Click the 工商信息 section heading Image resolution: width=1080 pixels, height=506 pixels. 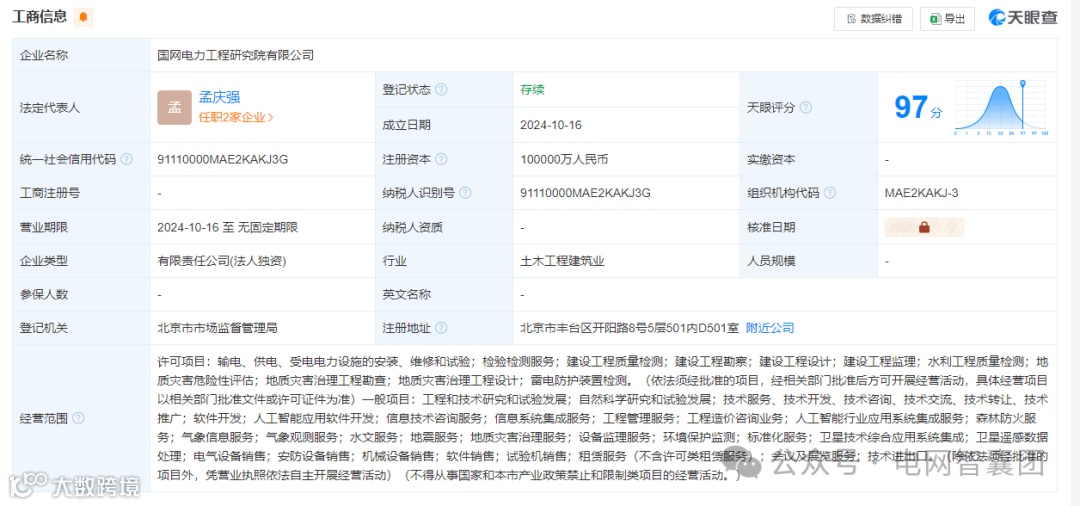point(40,17)
